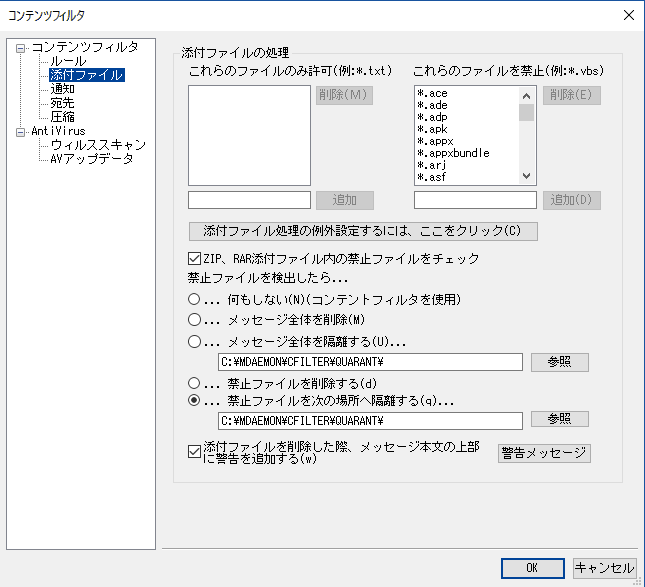The image size is (645, 587).
Task: Toggle ZIP、RAR添付ファイル check checkbox
Action: click(x=194, y=259)
